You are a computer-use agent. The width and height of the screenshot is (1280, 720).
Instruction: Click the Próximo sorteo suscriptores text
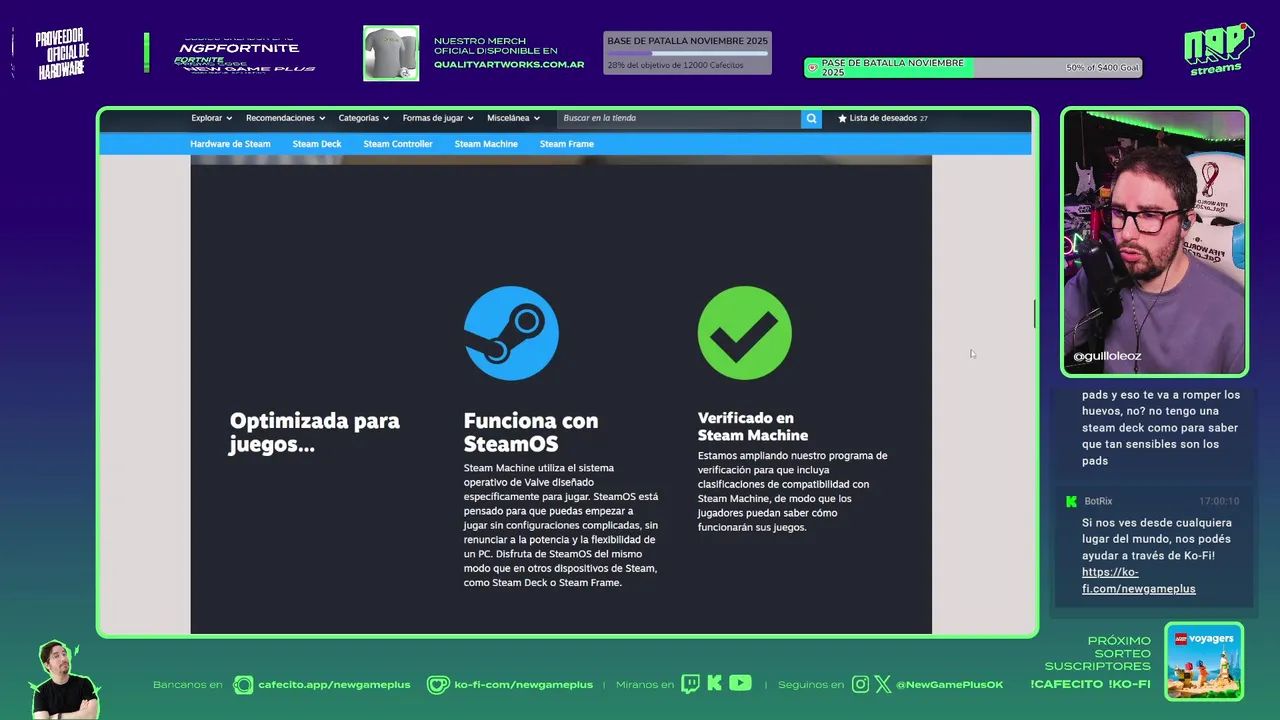pos(1098,653)
